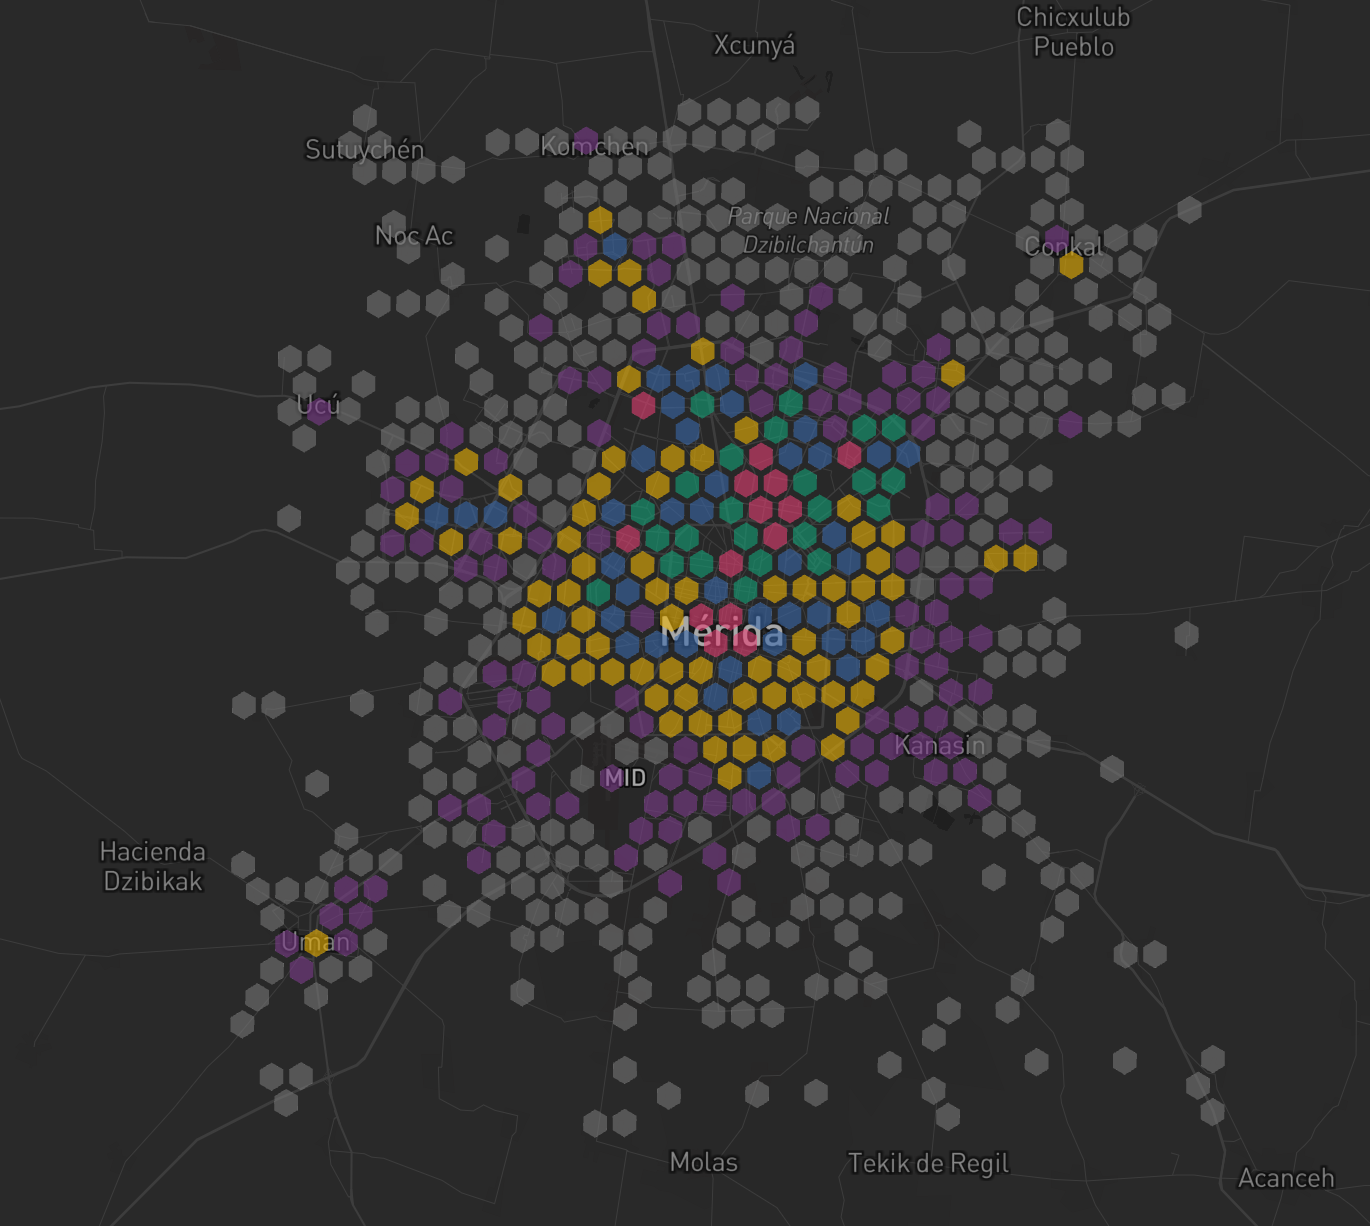
Task: Select the yellow hexagon at Umán
Action: point(316,942)
